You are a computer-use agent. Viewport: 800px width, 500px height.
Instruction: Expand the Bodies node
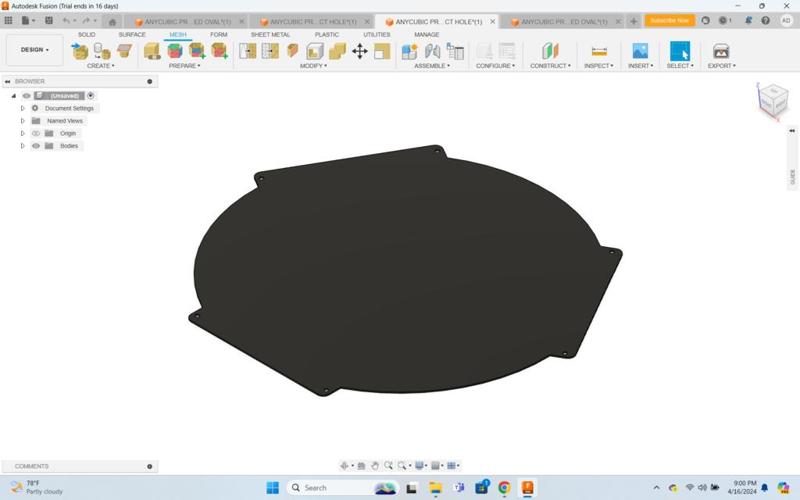(22, 146)
